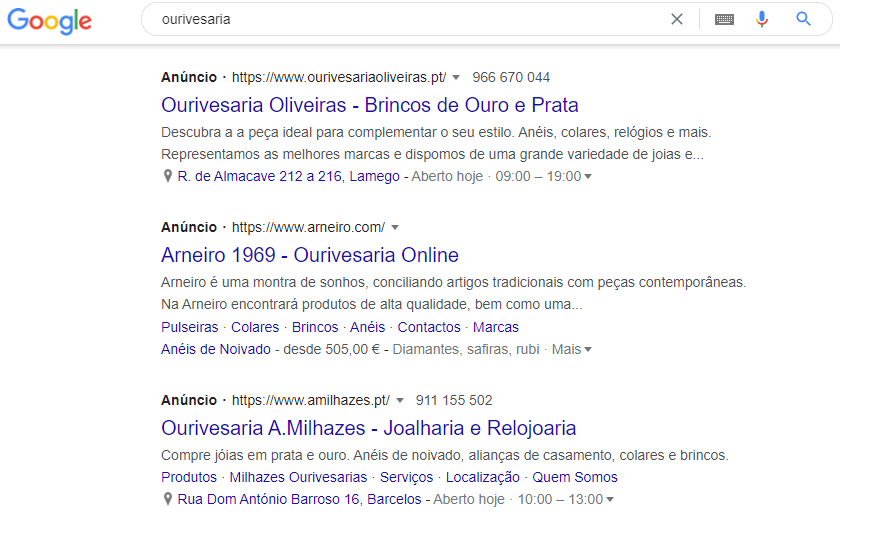The image size is (872, 548).
Task: Click URL https://www.arneiro.com/
Action: click(308, 228)
